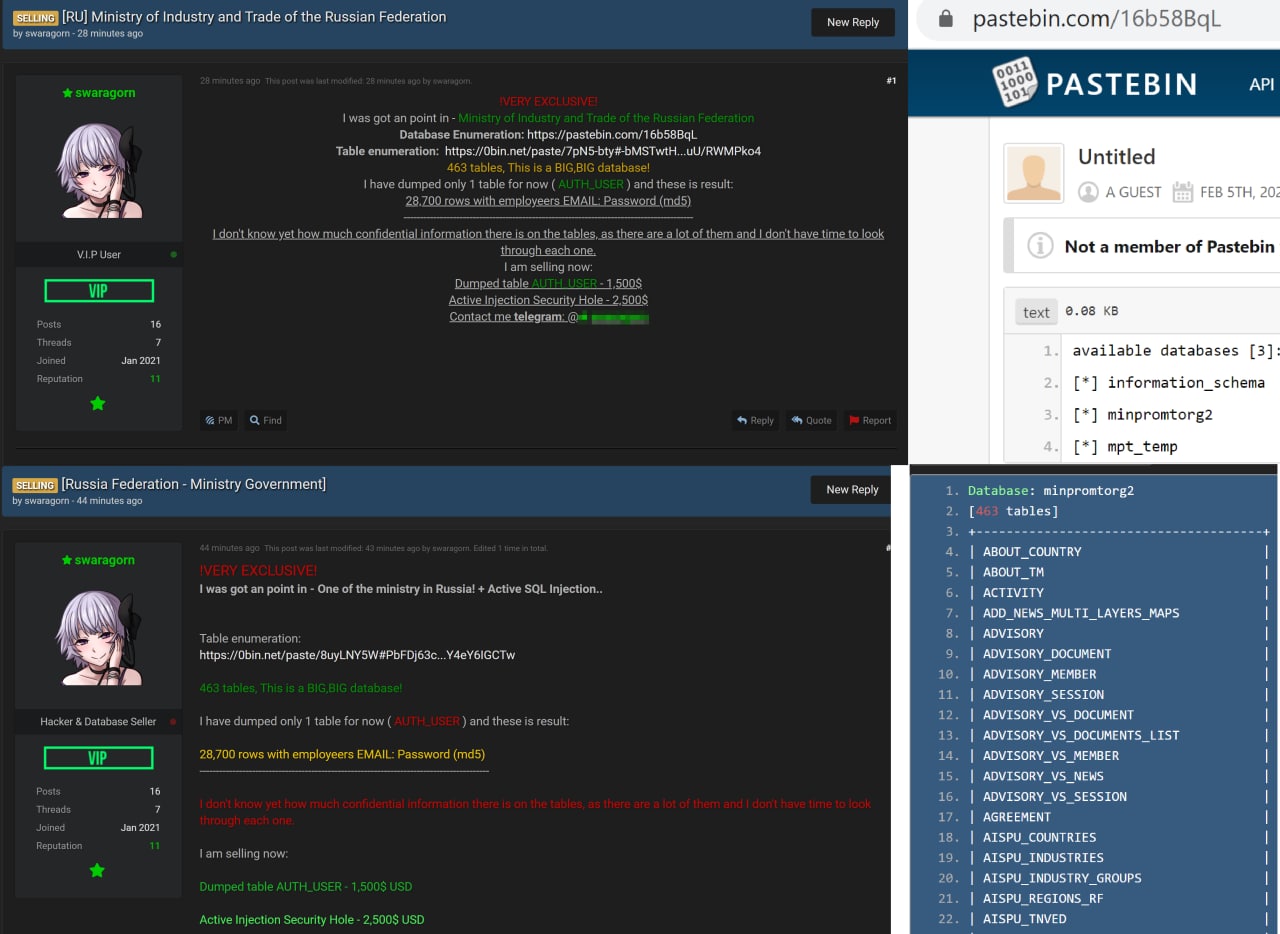Click AUTH_USER link in first post
Viewport: 1280px width, 934px height.
click(x=591, y=184)
